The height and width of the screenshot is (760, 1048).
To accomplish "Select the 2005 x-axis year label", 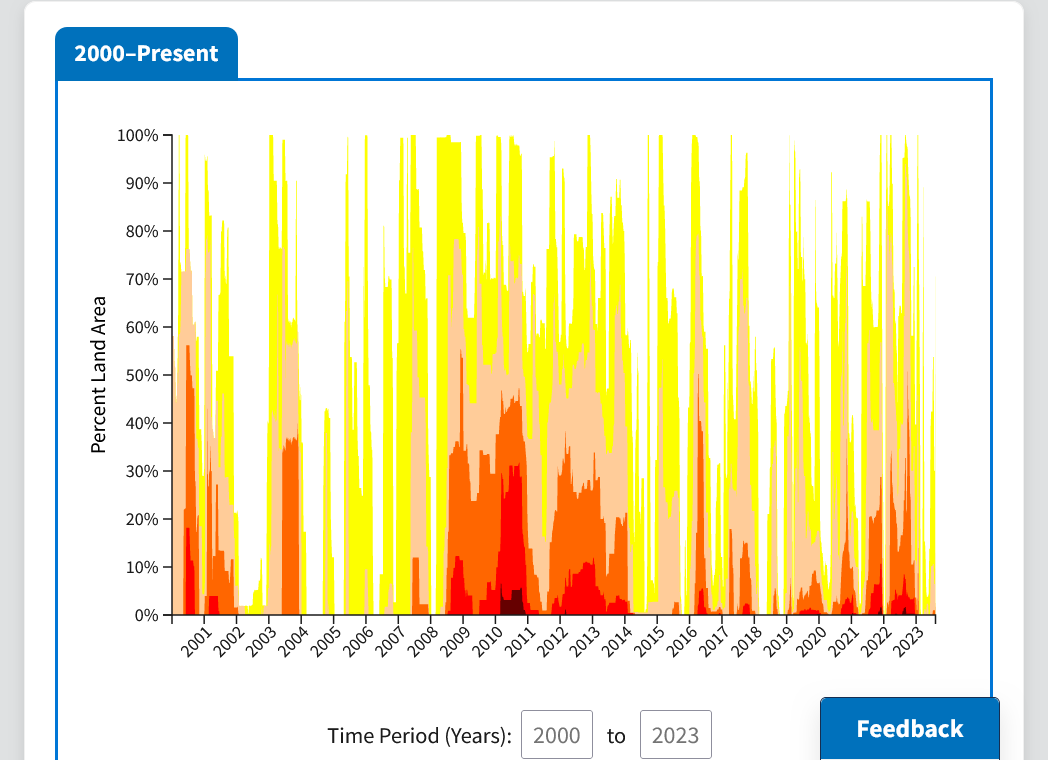I will (325, 642).
